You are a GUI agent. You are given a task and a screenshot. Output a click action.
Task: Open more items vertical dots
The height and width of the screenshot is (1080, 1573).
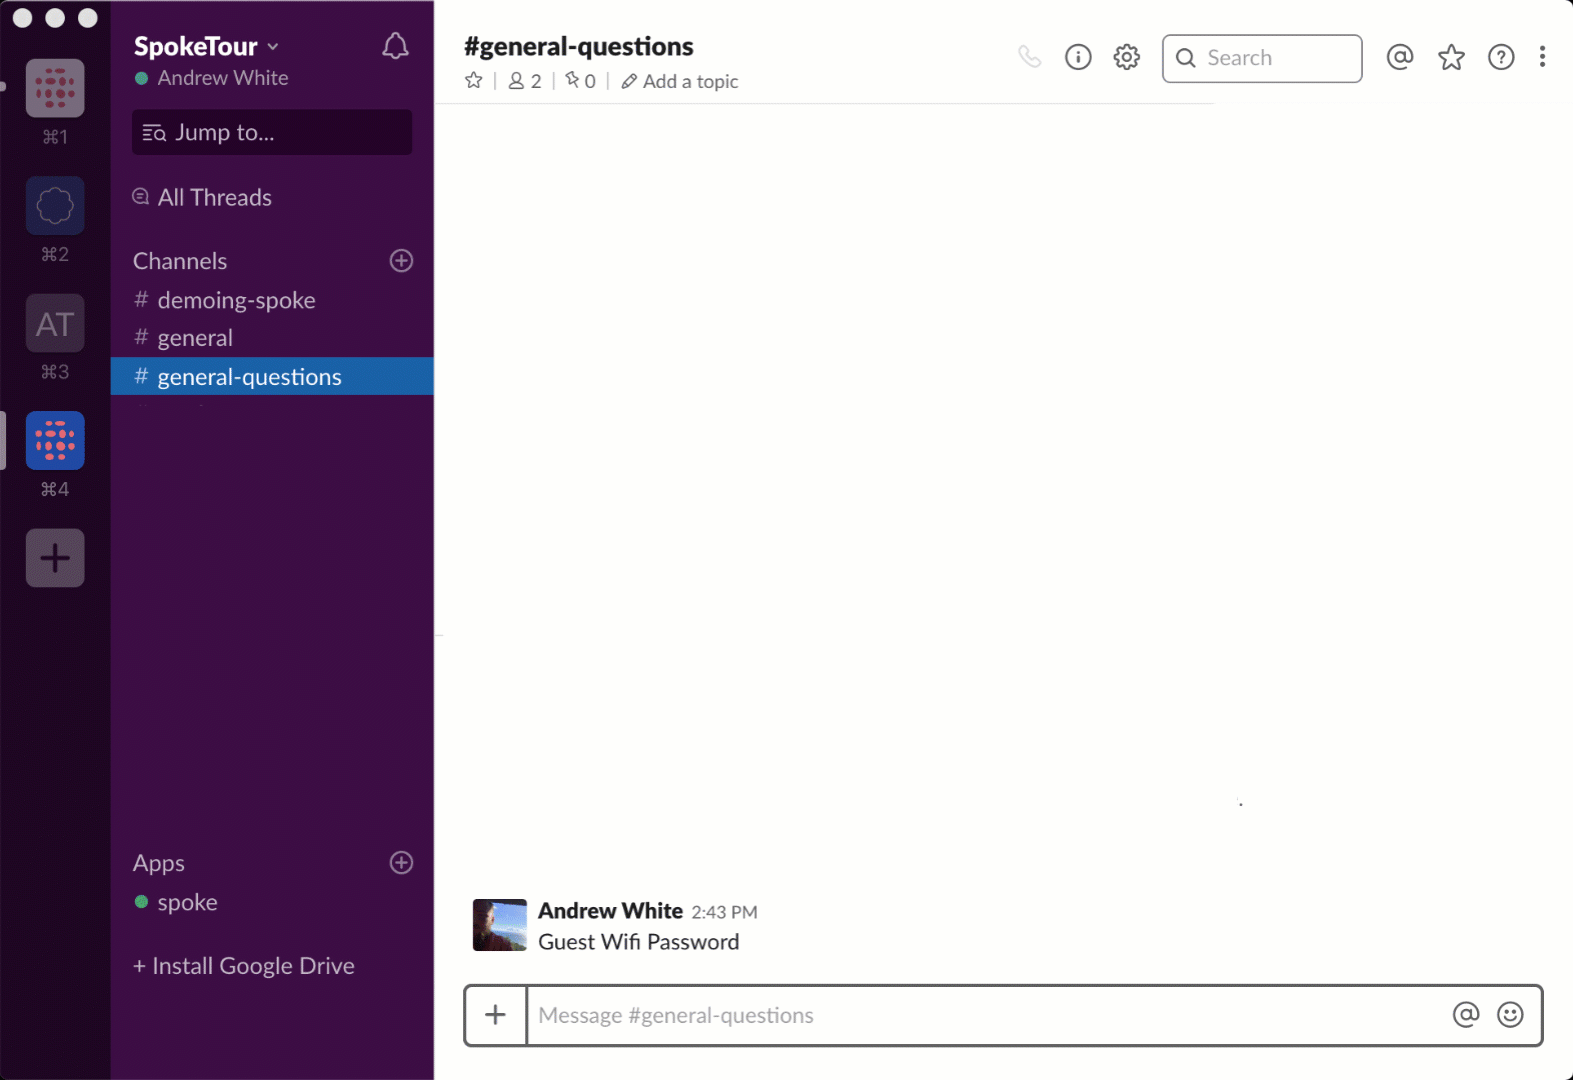pos(1543,57)
